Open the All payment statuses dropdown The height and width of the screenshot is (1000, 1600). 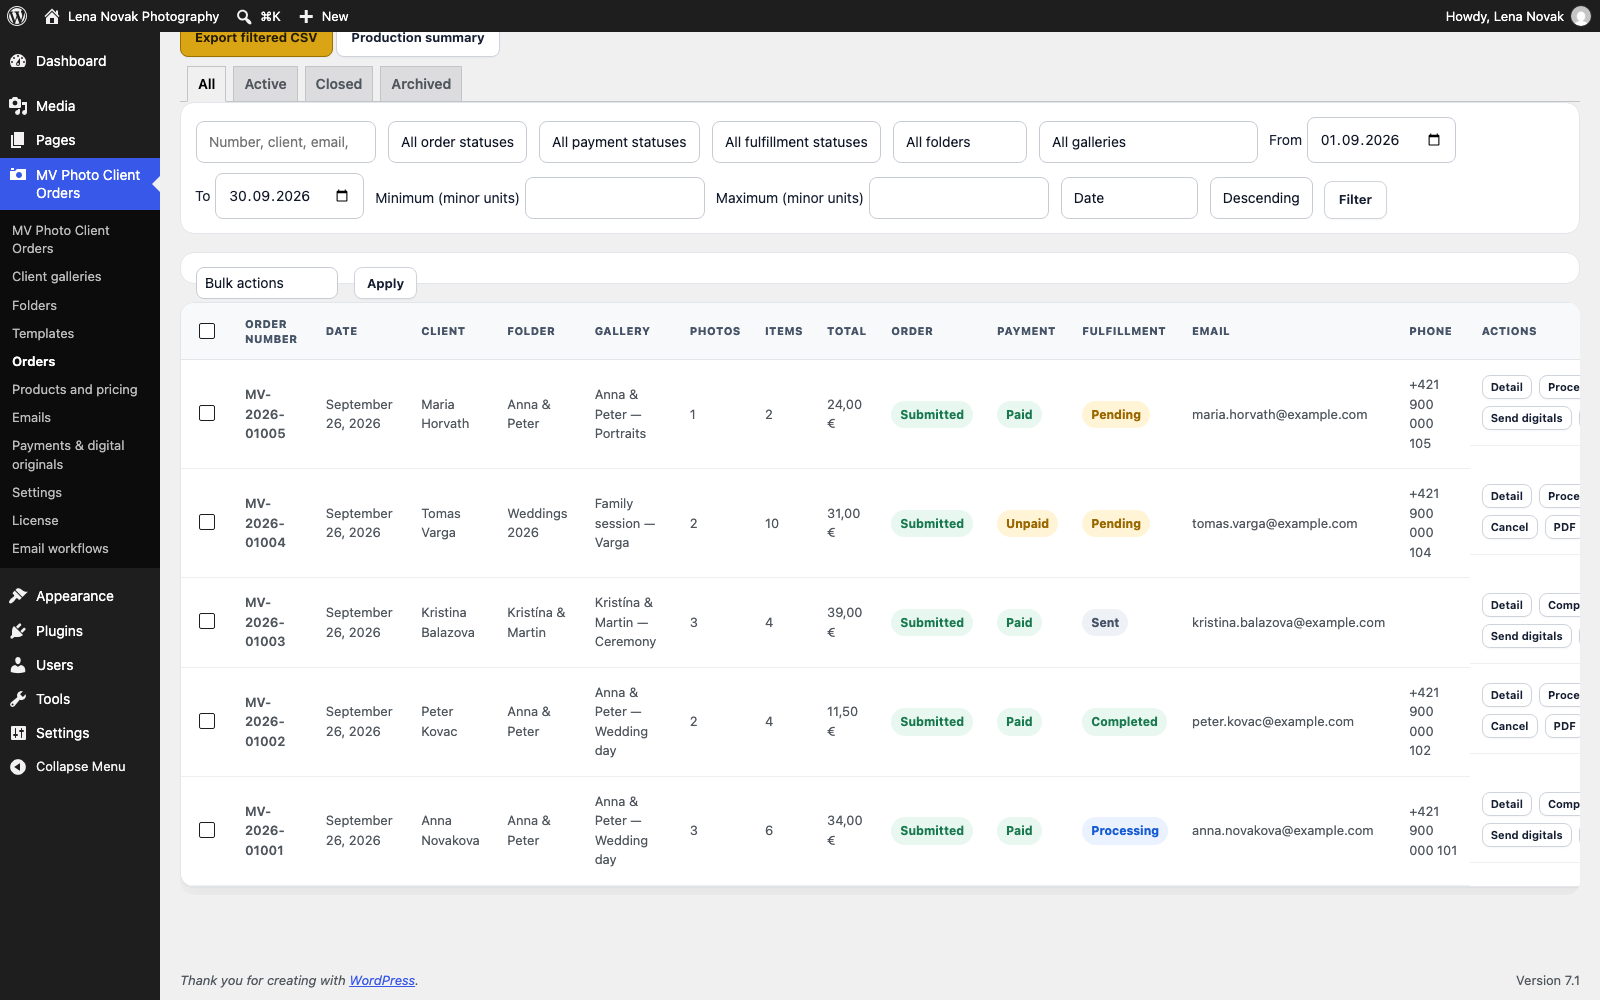point(619,142)
